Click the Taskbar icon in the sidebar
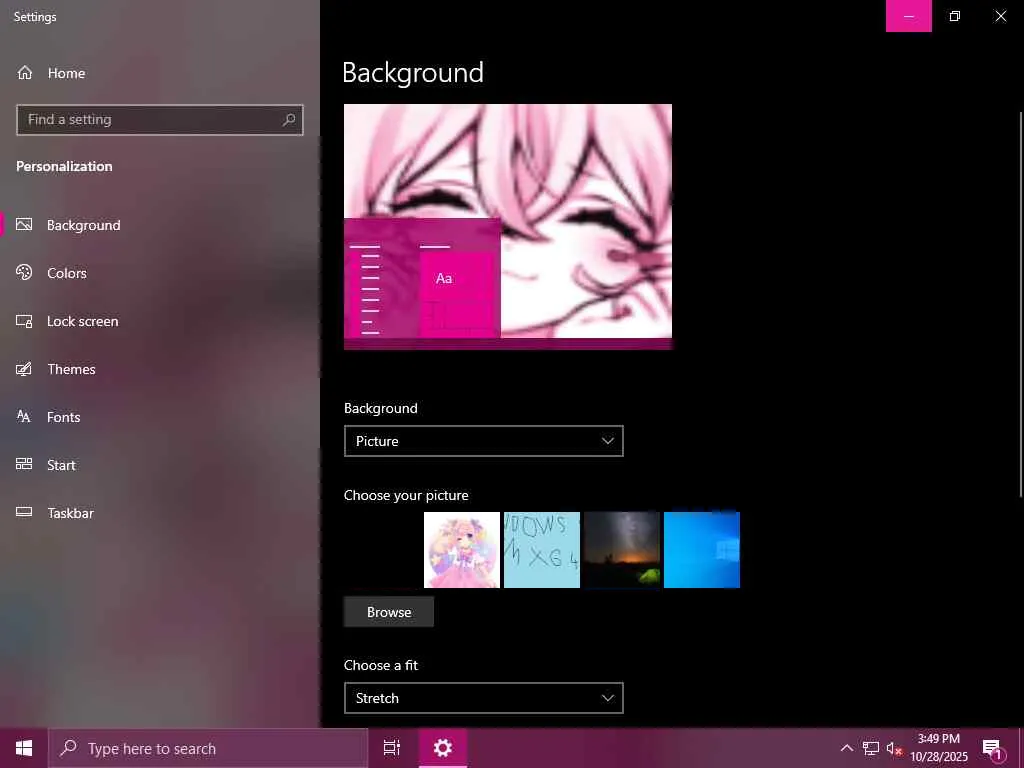 (x=24, y=512)
